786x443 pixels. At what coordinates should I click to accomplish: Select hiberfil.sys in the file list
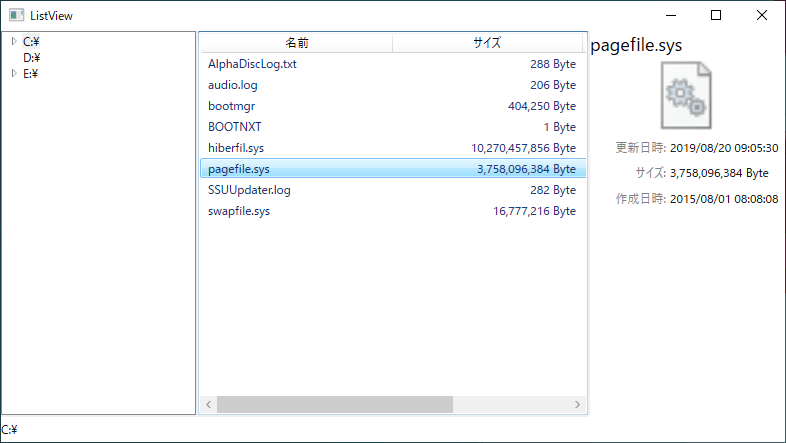click(x=393, y=148)
